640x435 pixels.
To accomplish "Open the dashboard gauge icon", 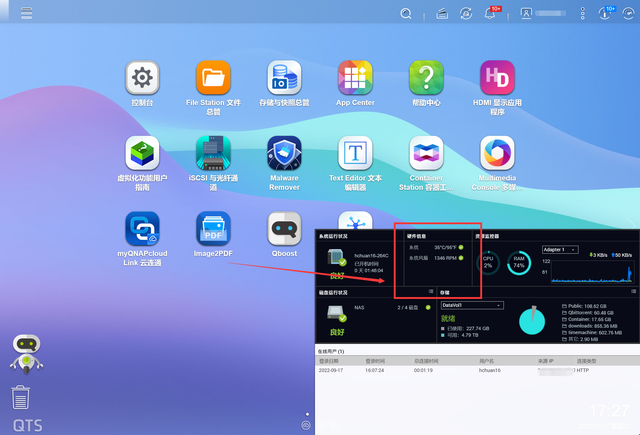I will click(629, 13).
